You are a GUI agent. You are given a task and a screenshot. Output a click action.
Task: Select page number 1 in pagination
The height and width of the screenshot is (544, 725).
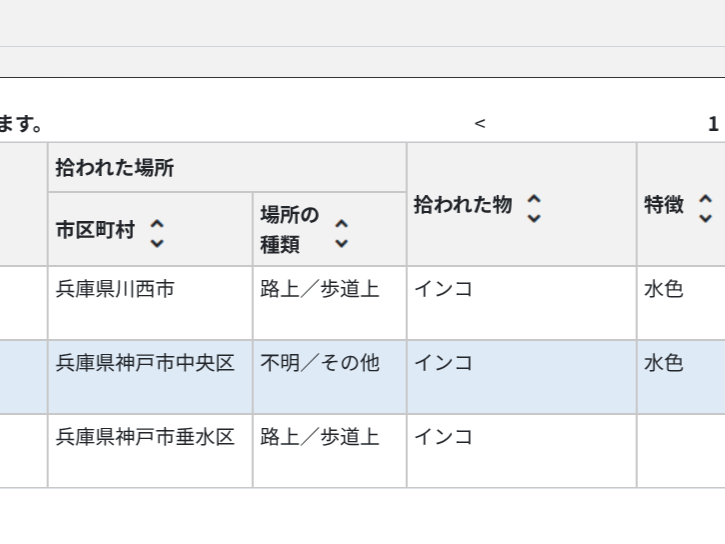pyautogui.click(x=713, y=124)
